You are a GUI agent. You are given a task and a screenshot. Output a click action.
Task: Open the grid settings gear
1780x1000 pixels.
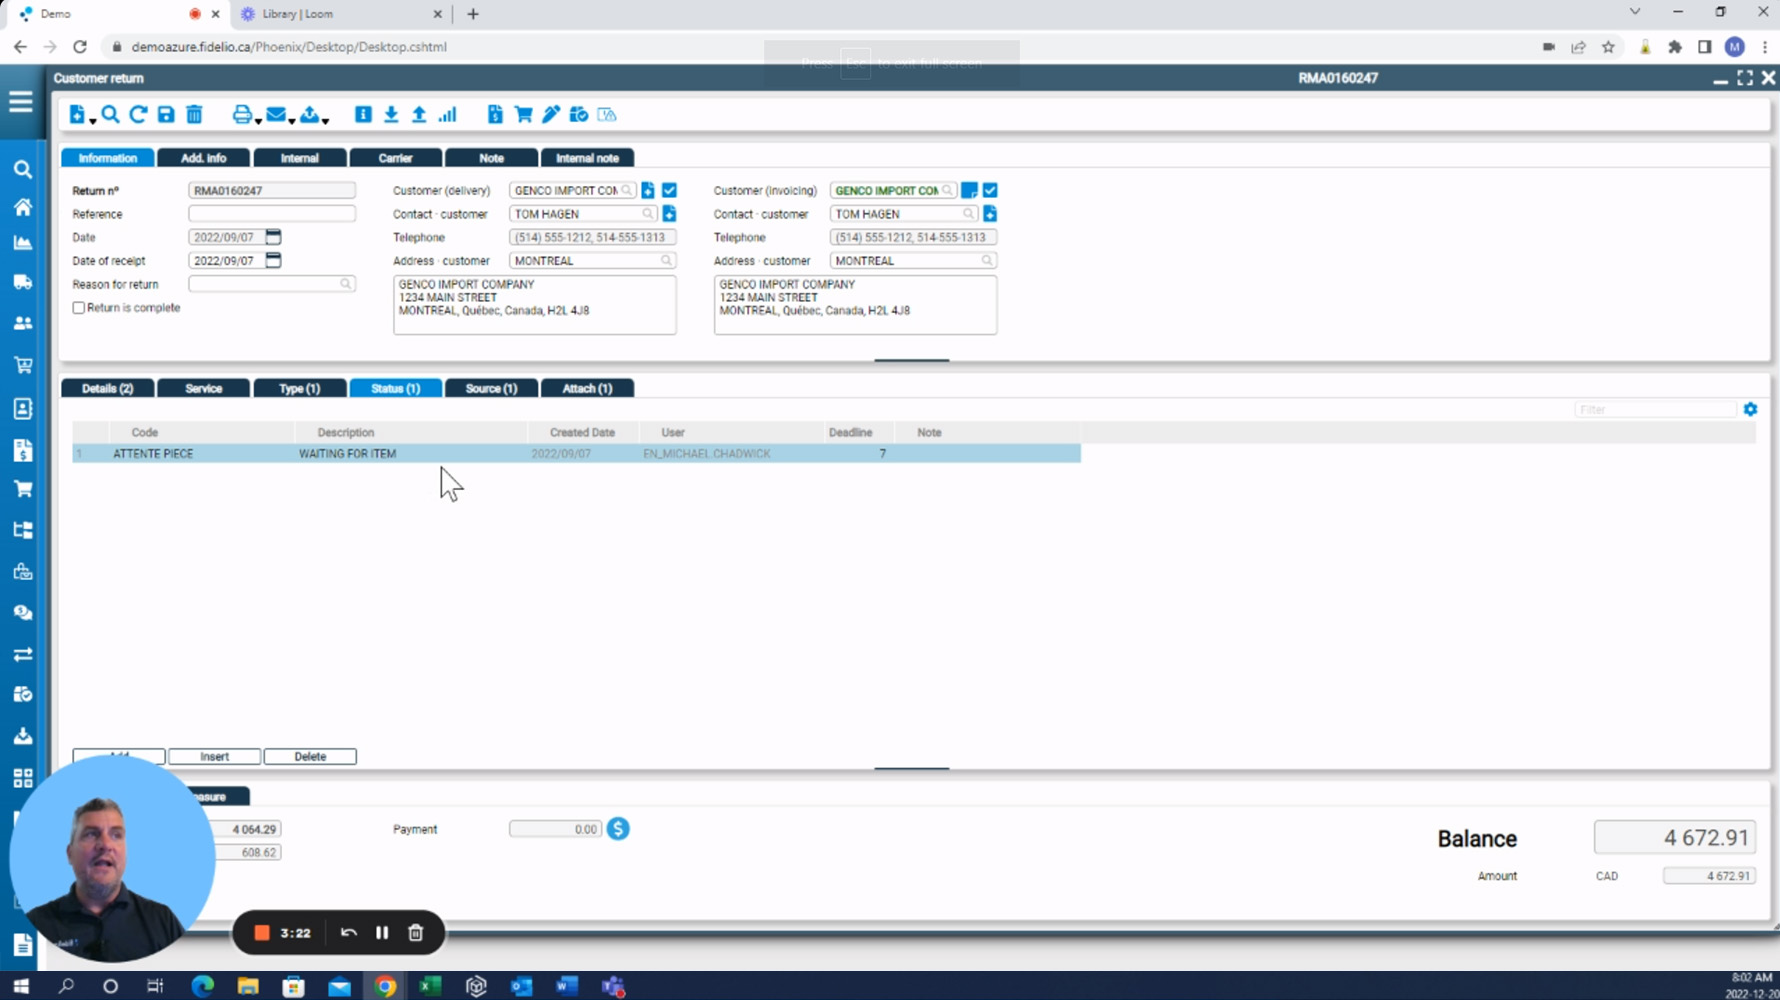click(1750, 409)
